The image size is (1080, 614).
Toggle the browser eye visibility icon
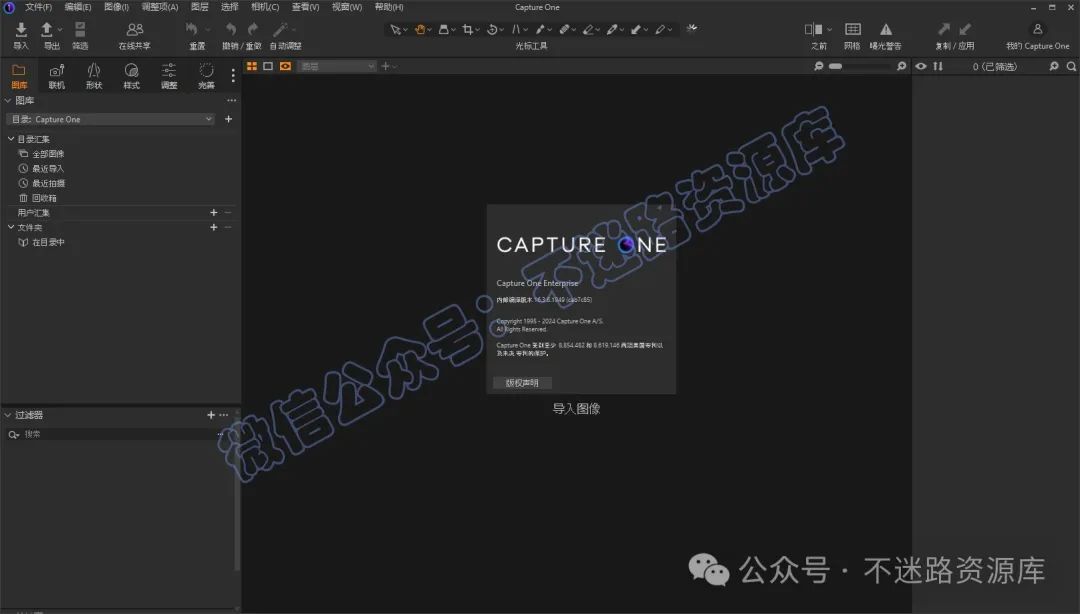(x=921, y=66)
